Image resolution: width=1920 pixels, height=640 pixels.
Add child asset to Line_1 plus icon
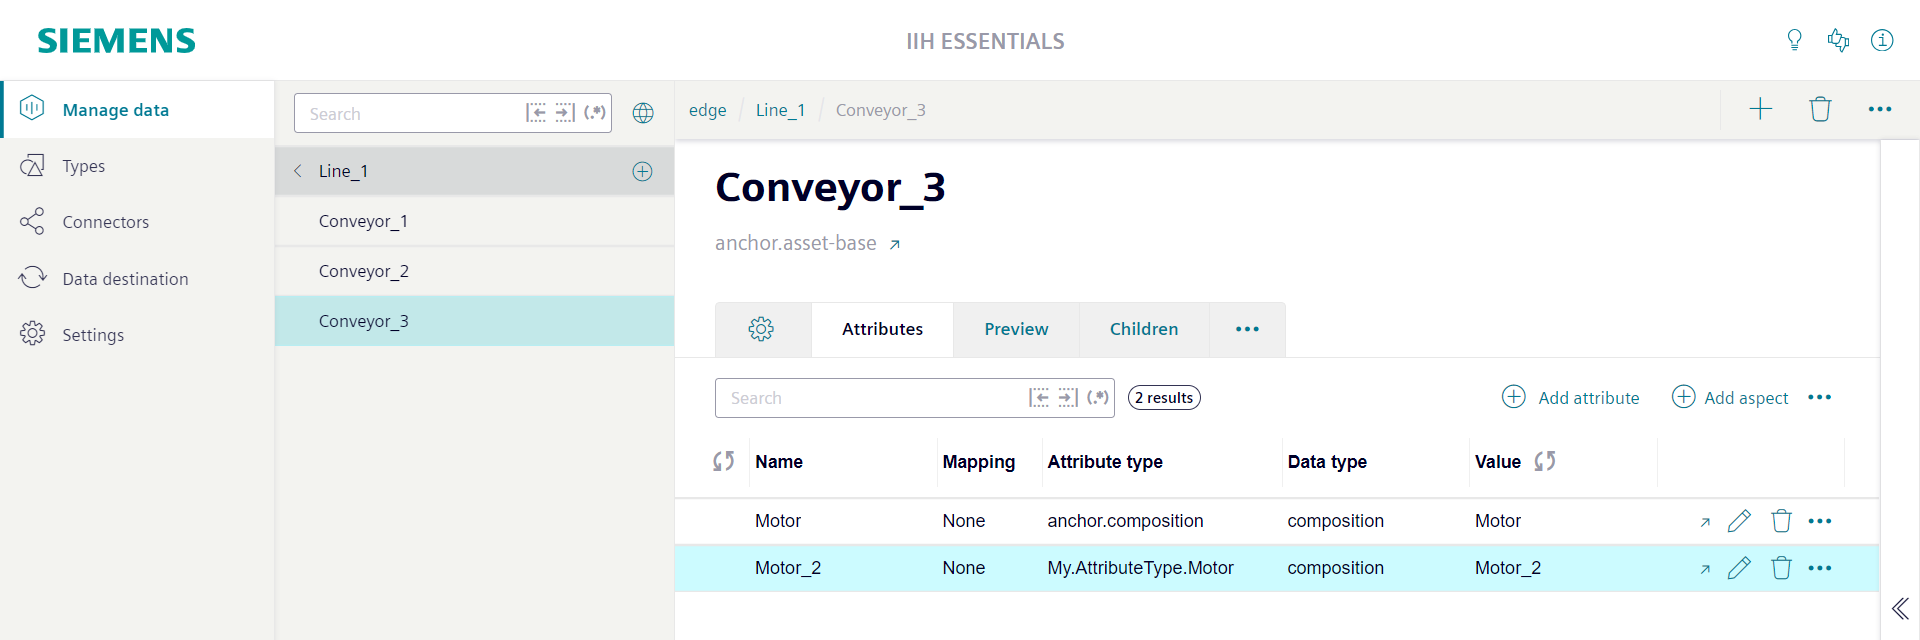click(x=642, y=171)
